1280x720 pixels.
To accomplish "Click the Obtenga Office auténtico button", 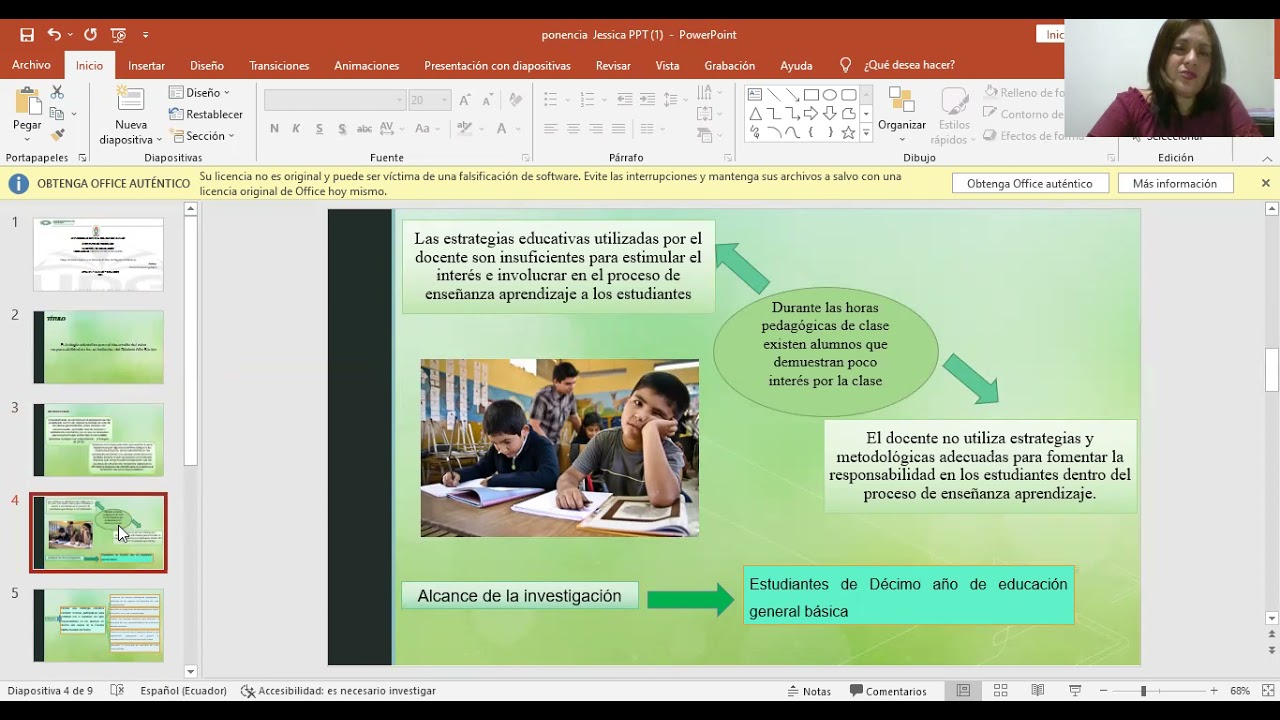I will (1030, 184).
